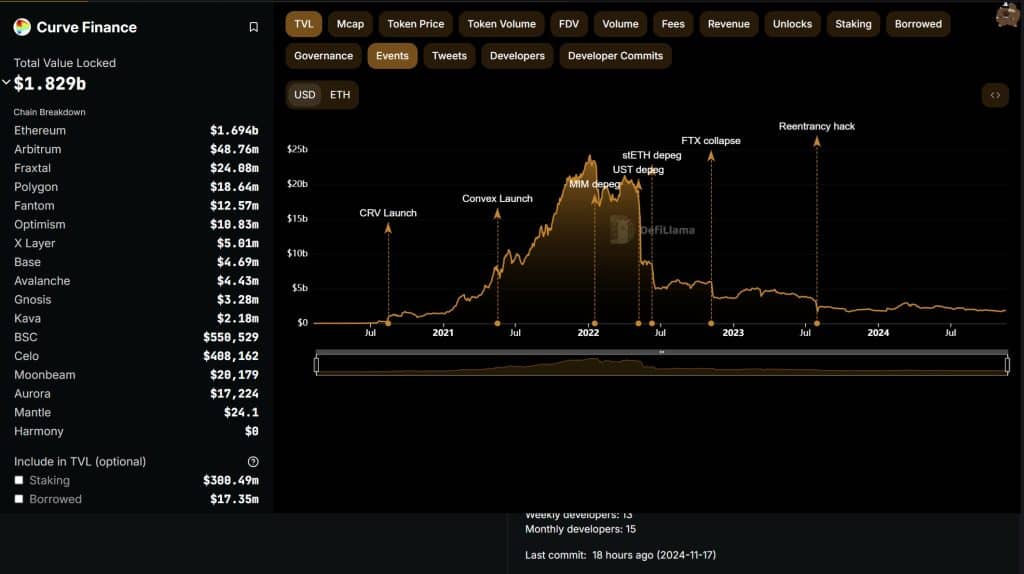Screen dimensions: 1024x574
Task: Click the Optimism chain row
Action: point(136,225)
